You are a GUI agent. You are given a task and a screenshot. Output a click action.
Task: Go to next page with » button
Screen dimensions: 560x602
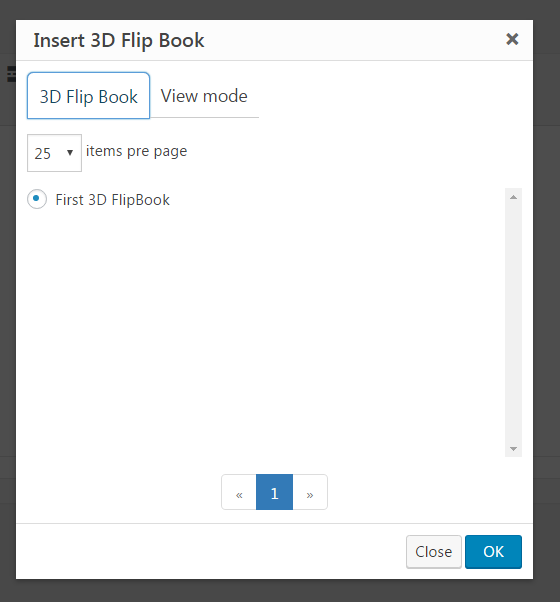pos(310,492)
